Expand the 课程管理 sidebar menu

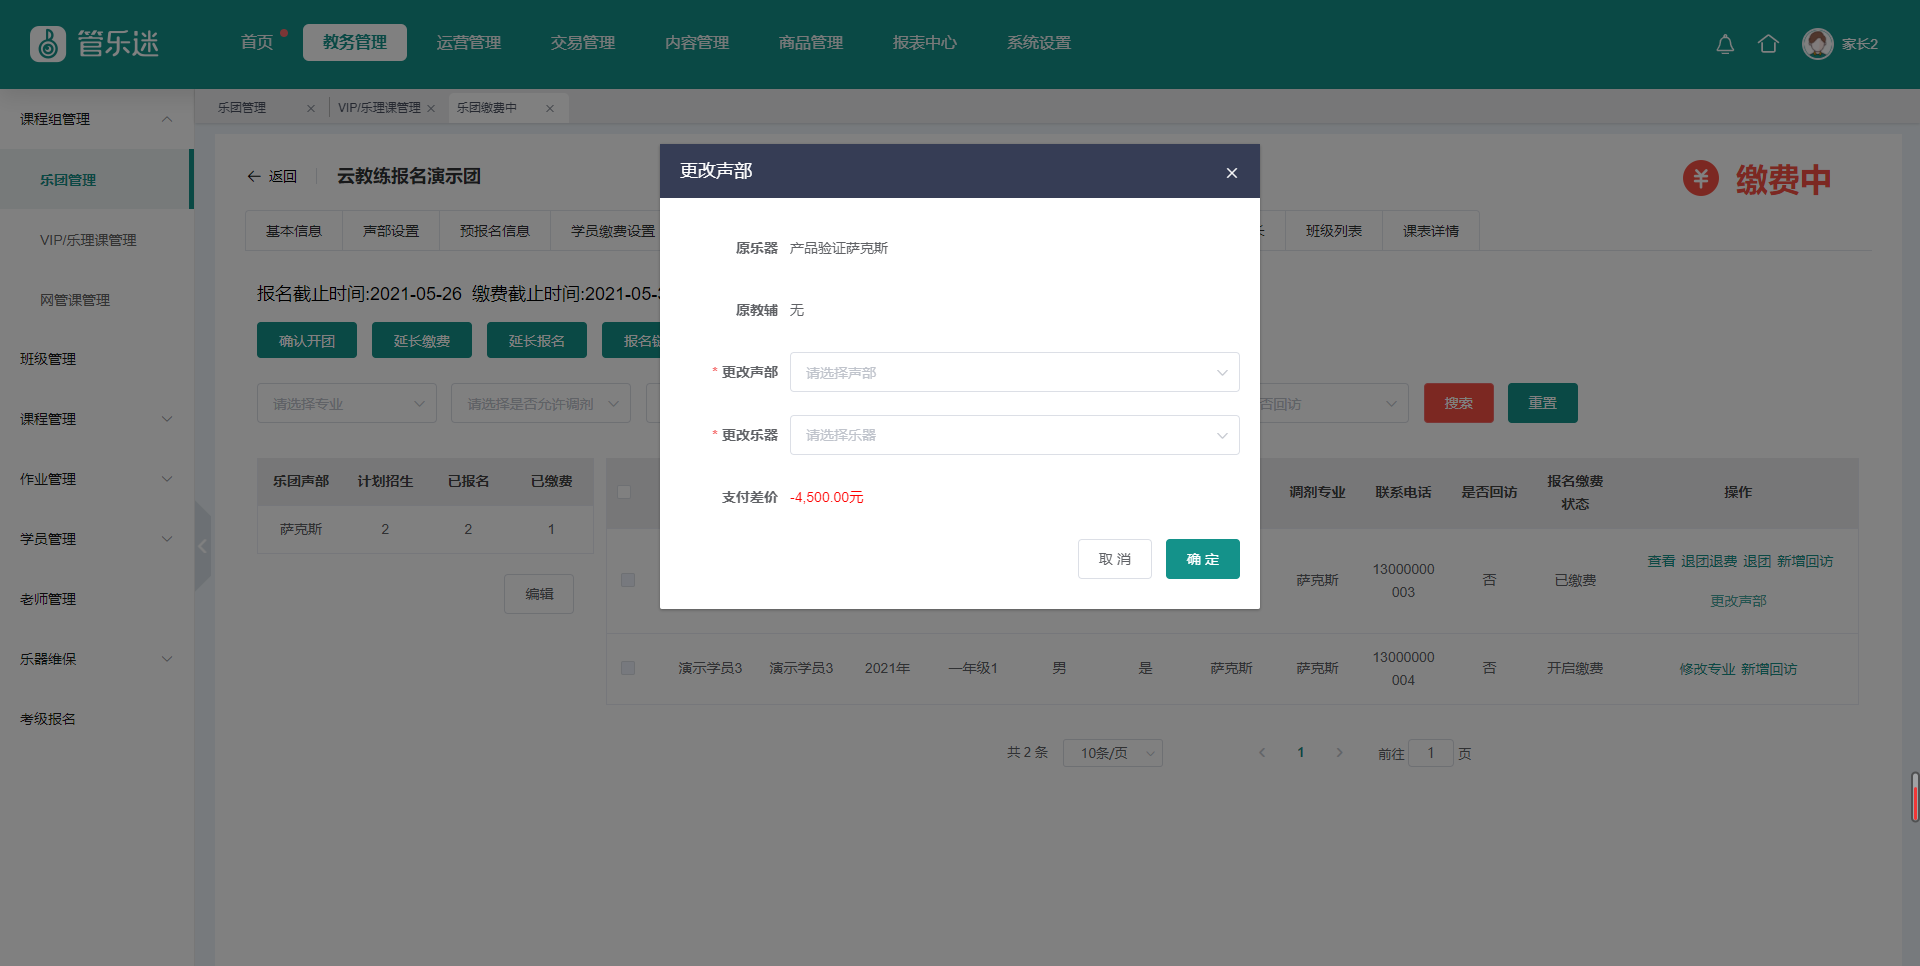coord(96,419)
